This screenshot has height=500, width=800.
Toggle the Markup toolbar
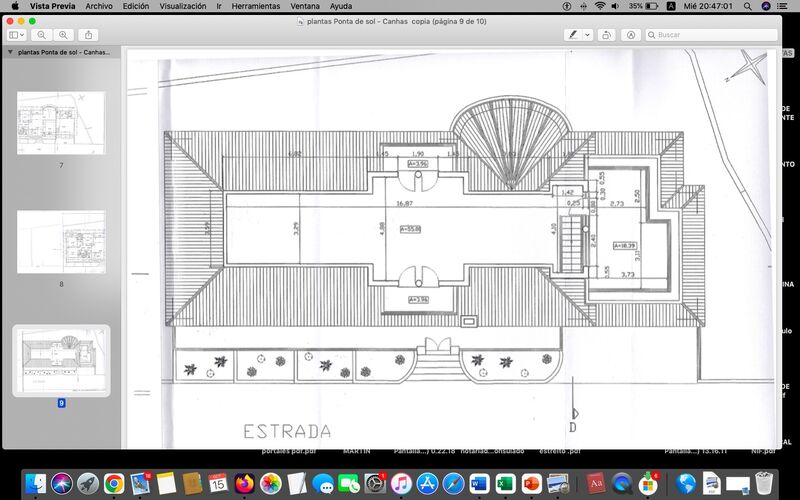pyautogui.click(x=631, y=35)
